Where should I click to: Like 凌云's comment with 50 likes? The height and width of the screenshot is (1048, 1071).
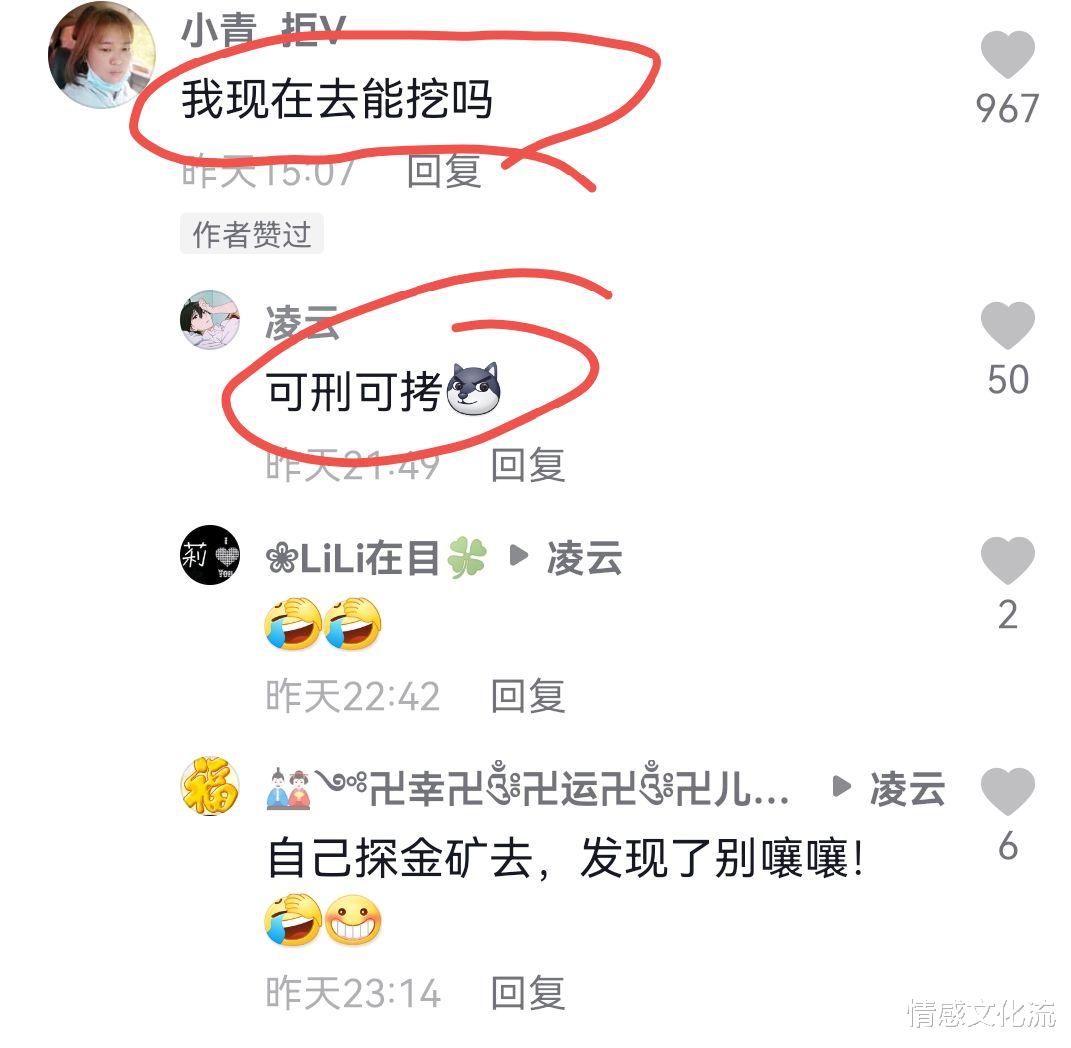click(1007, 325)
